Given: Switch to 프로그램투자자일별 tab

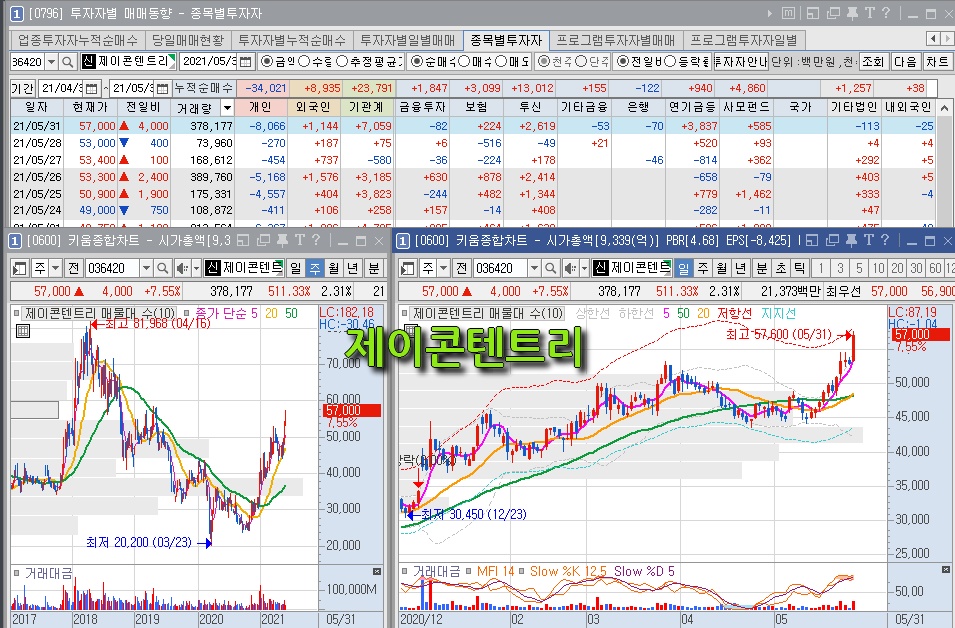Looking at the screenshot, I should (x=744, y=40).
